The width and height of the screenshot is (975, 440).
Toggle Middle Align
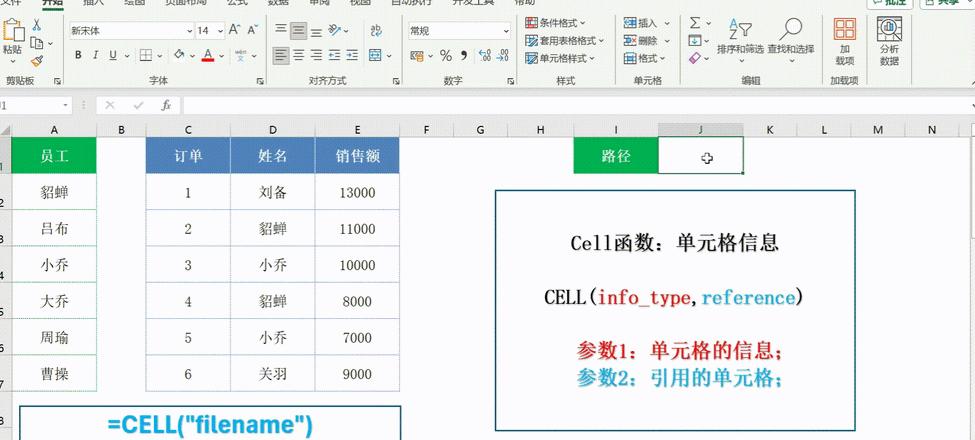click(x=298, y=30)
